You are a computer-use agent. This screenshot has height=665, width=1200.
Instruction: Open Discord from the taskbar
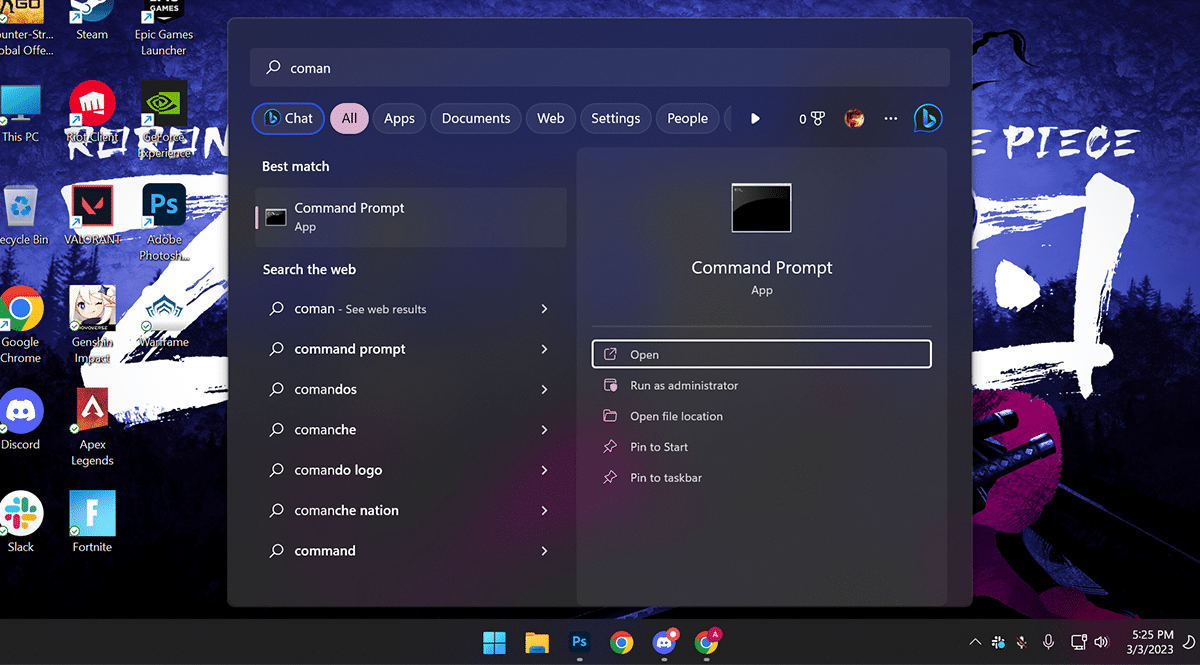click(x=664, y=642)
